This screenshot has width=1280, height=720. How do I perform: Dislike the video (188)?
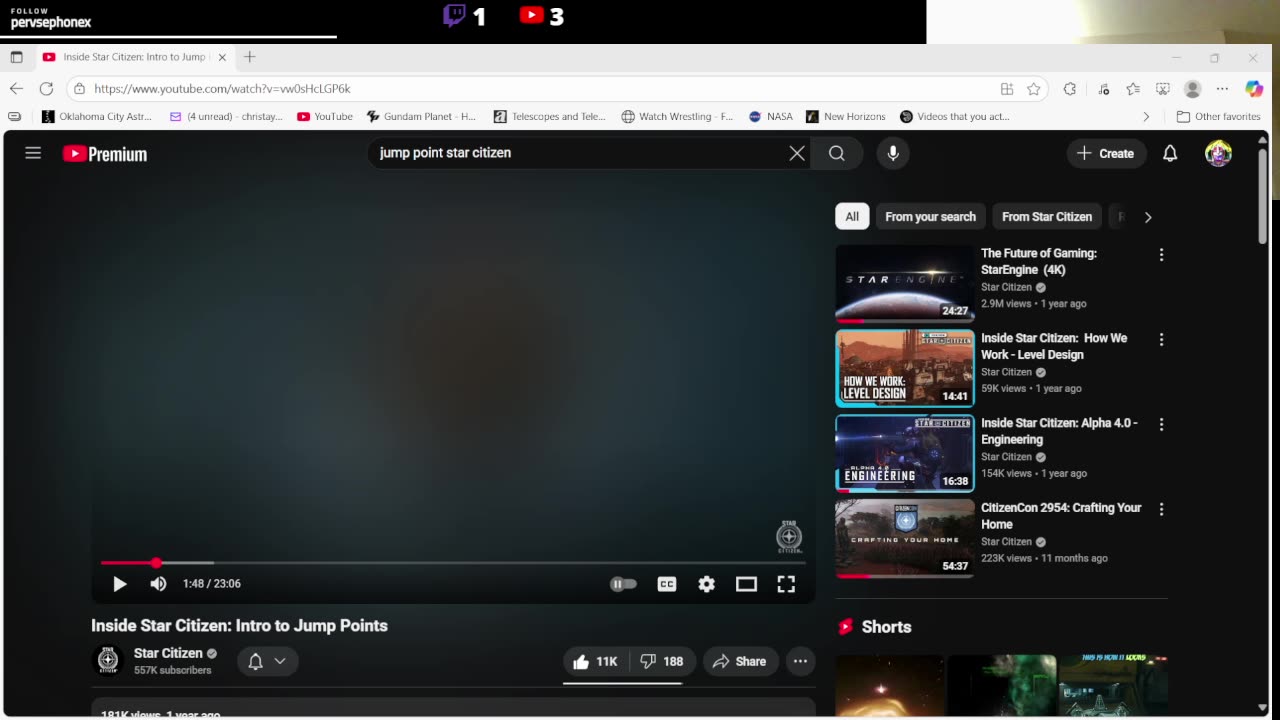[663, 661]
